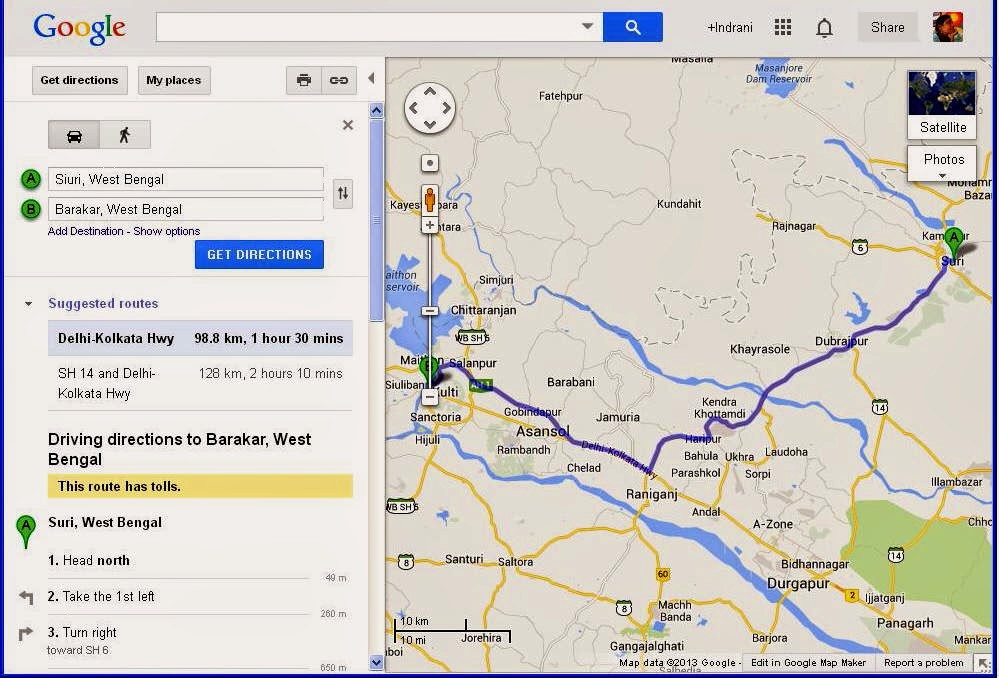
Task: Switch to the My places tab
Action: [x=173, y=80]
